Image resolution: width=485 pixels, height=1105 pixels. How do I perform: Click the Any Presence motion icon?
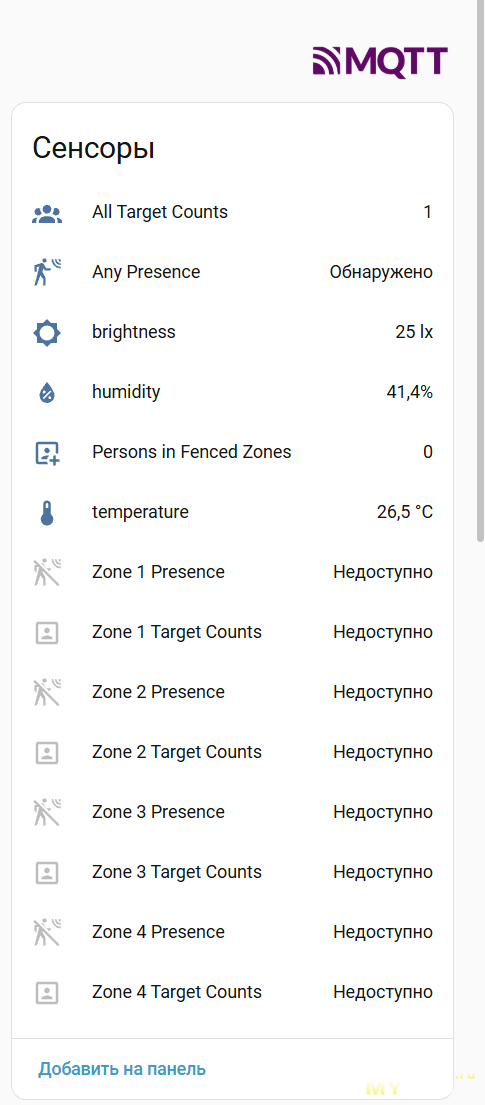[47, 272]
